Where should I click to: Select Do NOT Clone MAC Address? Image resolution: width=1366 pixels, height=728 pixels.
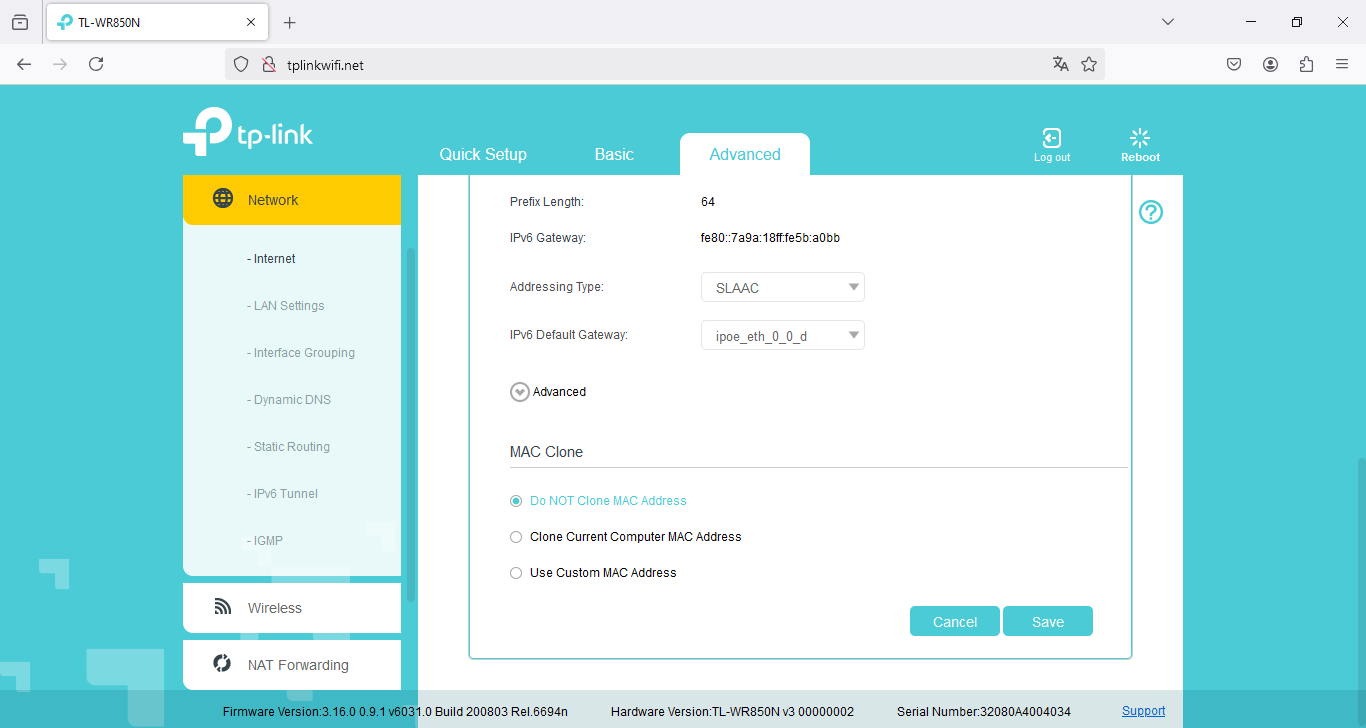click(x=516, y=501)
